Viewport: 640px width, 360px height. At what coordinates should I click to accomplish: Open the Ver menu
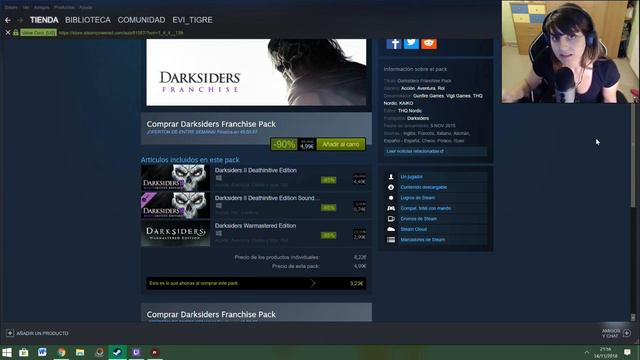pos(26,7)
